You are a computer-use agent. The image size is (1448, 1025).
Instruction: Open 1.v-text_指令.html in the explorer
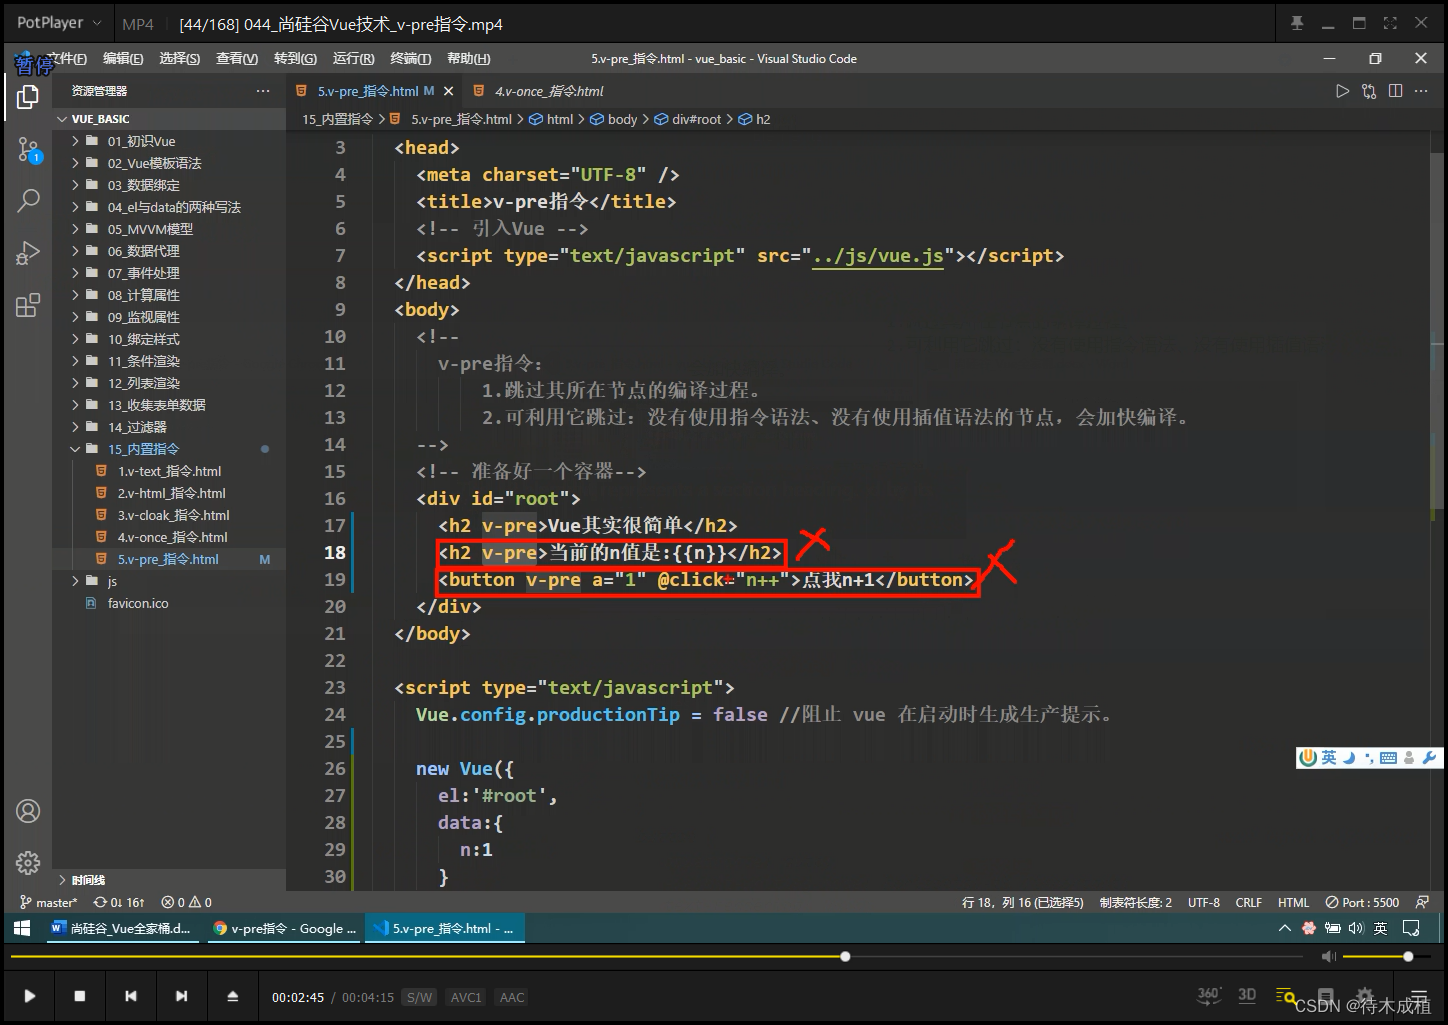click(x=168, y=471)
